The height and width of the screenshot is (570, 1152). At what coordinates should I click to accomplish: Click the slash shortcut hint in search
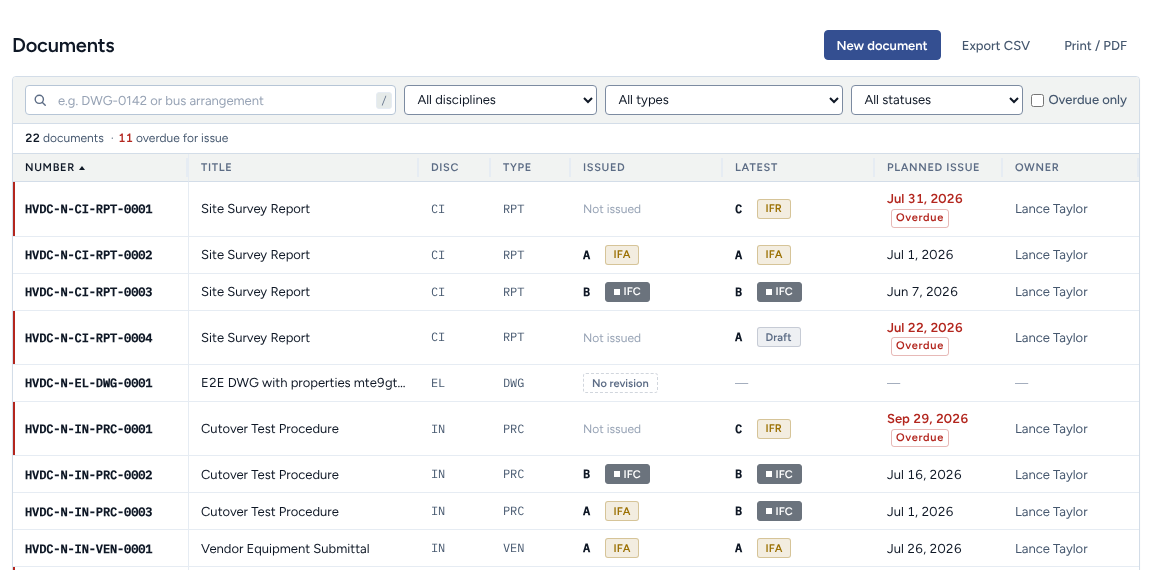tap(384, 101)
